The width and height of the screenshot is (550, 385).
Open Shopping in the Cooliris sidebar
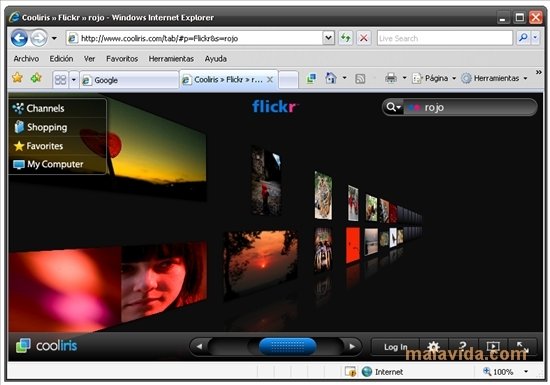pos(57,127)
